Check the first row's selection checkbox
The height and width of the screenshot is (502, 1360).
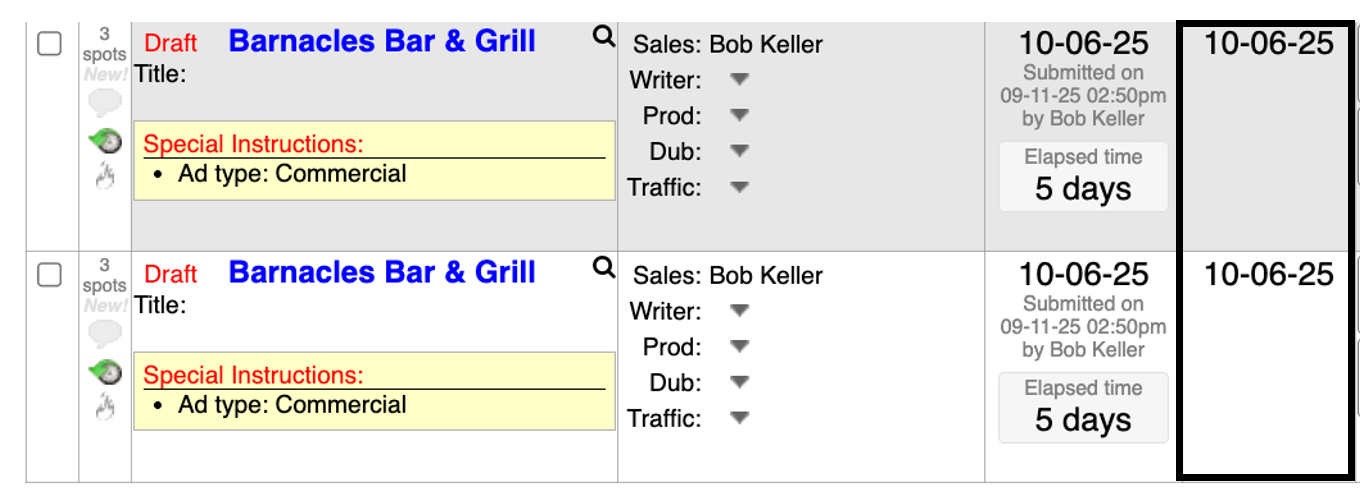click(x=49, y=44)
